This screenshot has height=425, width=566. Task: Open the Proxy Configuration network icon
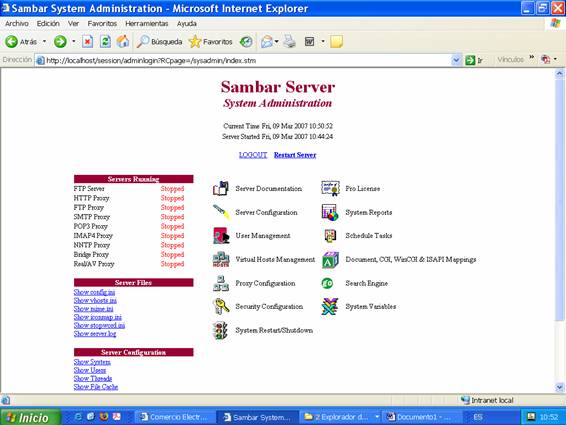221,283
